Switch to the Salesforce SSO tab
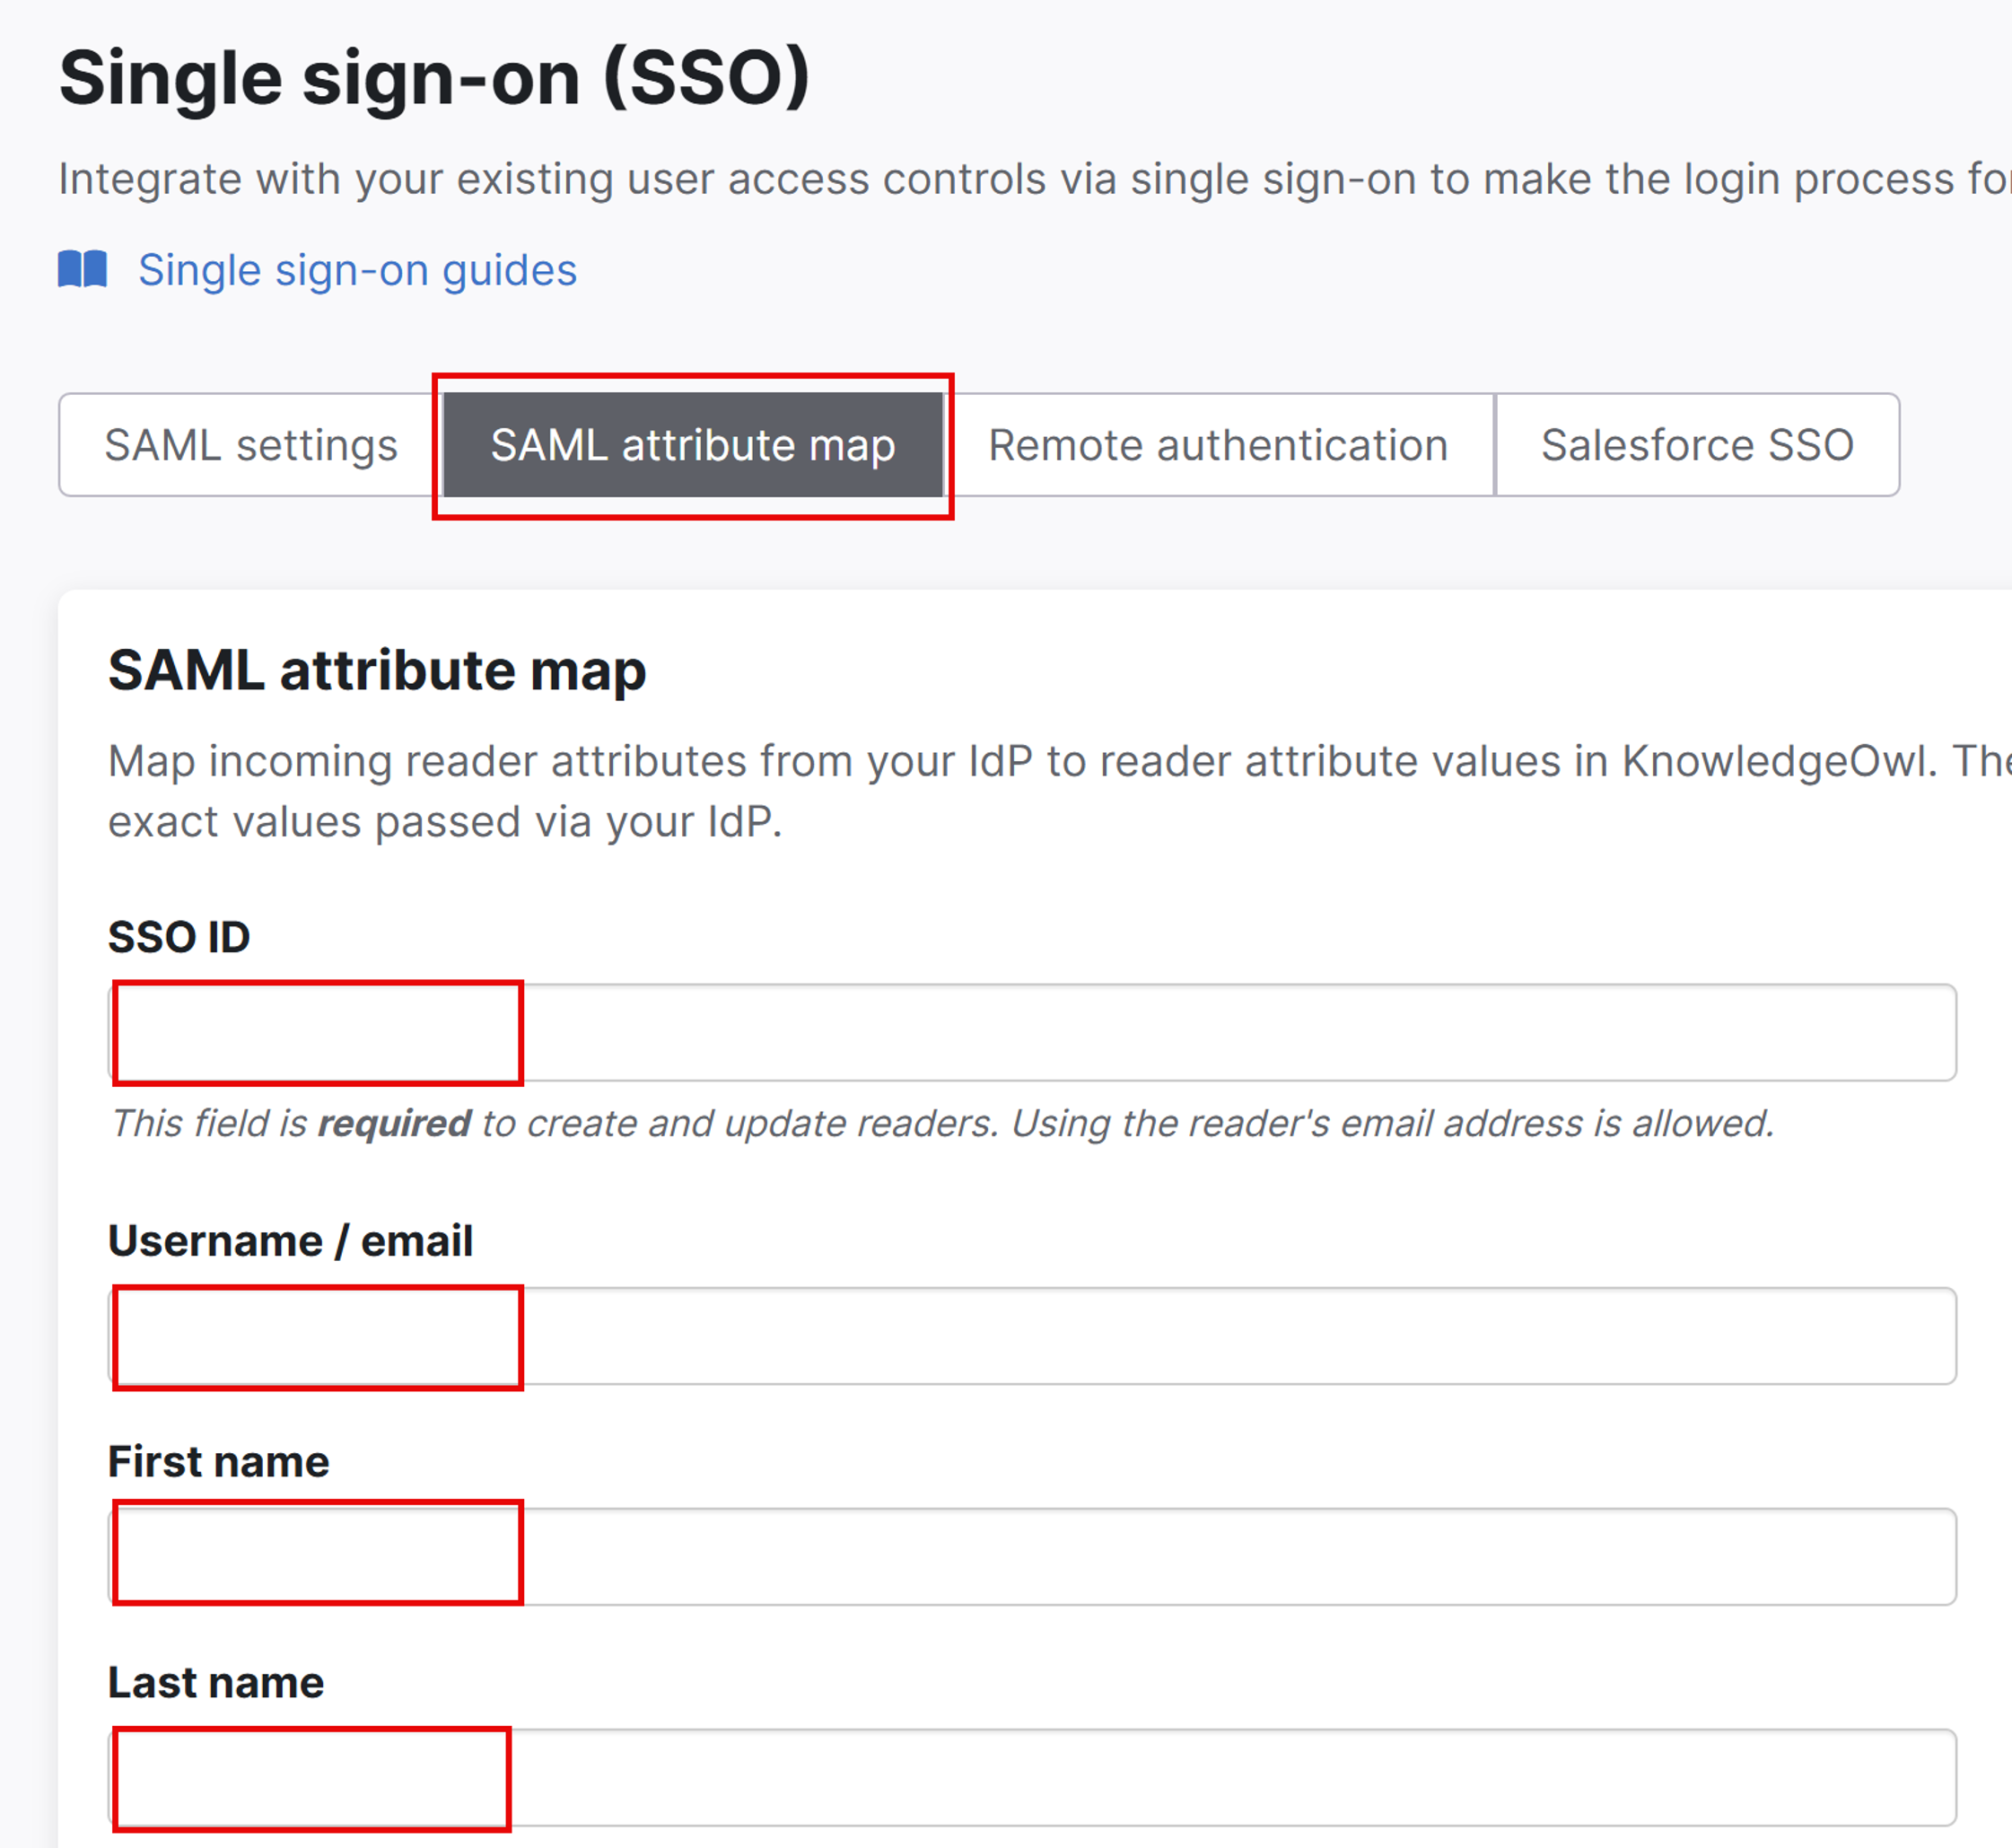Viewport: 2012px width, 1848px height. pyautogui.click(x=1697, y=445)
